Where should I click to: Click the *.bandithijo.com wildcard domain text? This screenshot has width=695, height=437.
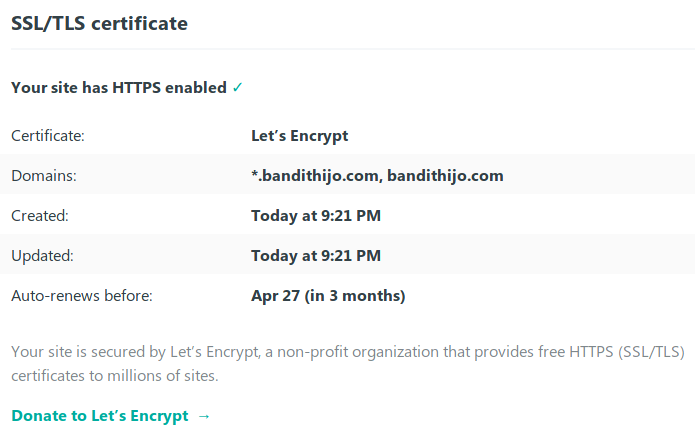tap(314, 176)
